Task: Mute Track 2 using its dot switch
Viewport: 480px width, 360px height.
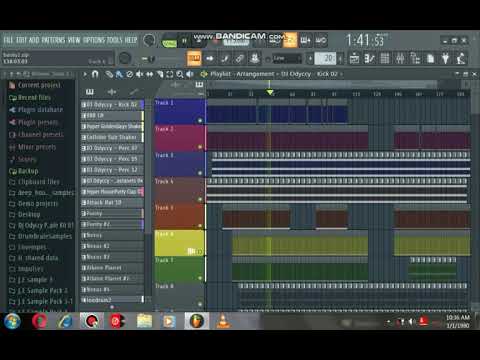Action: (x=200, y=147)
